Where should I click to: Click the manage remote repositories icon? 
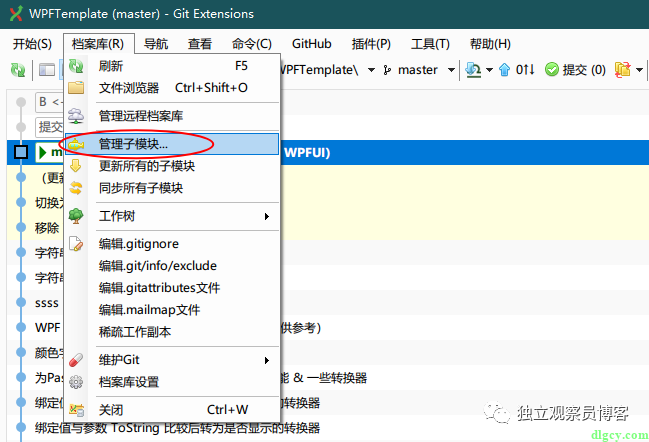[76, 116]
